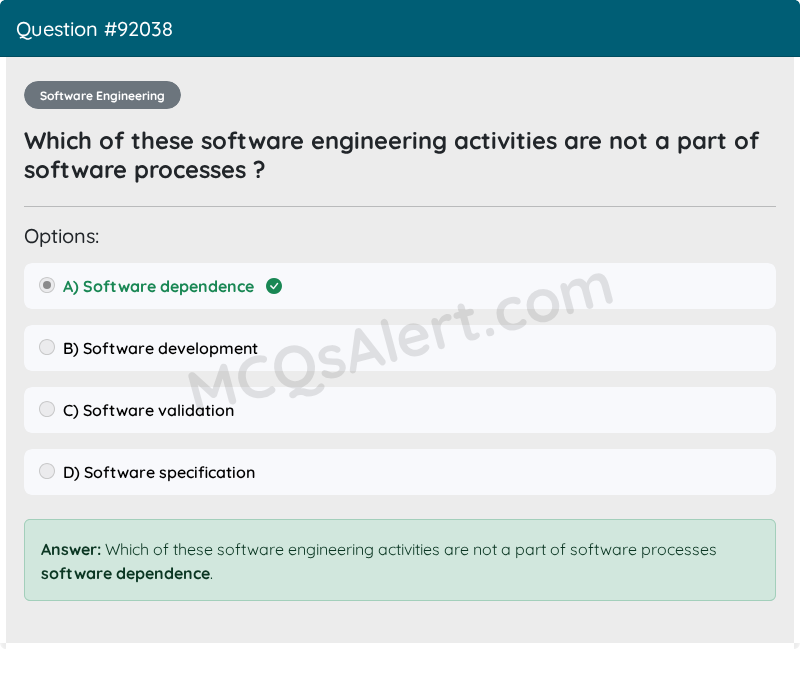The width and height of the screenshot is (800, 674).
Task: Click the question heading about software processes
Action: (x=391, y=156)
